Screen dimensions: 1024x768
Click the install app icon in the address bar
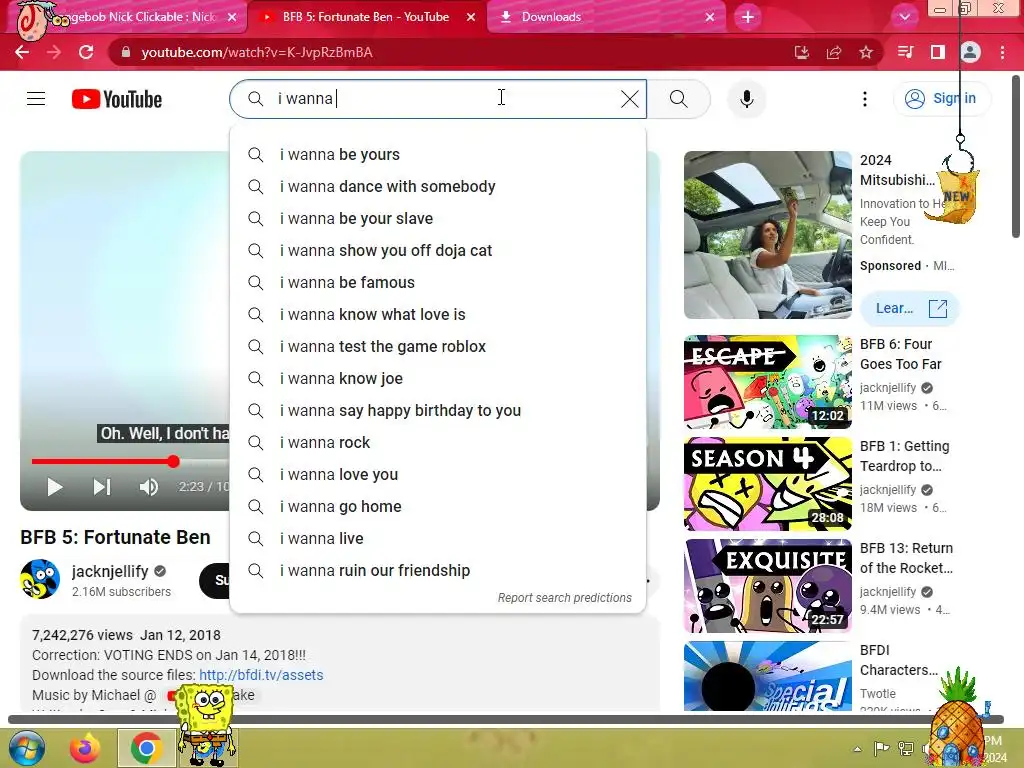pos(801,52)
